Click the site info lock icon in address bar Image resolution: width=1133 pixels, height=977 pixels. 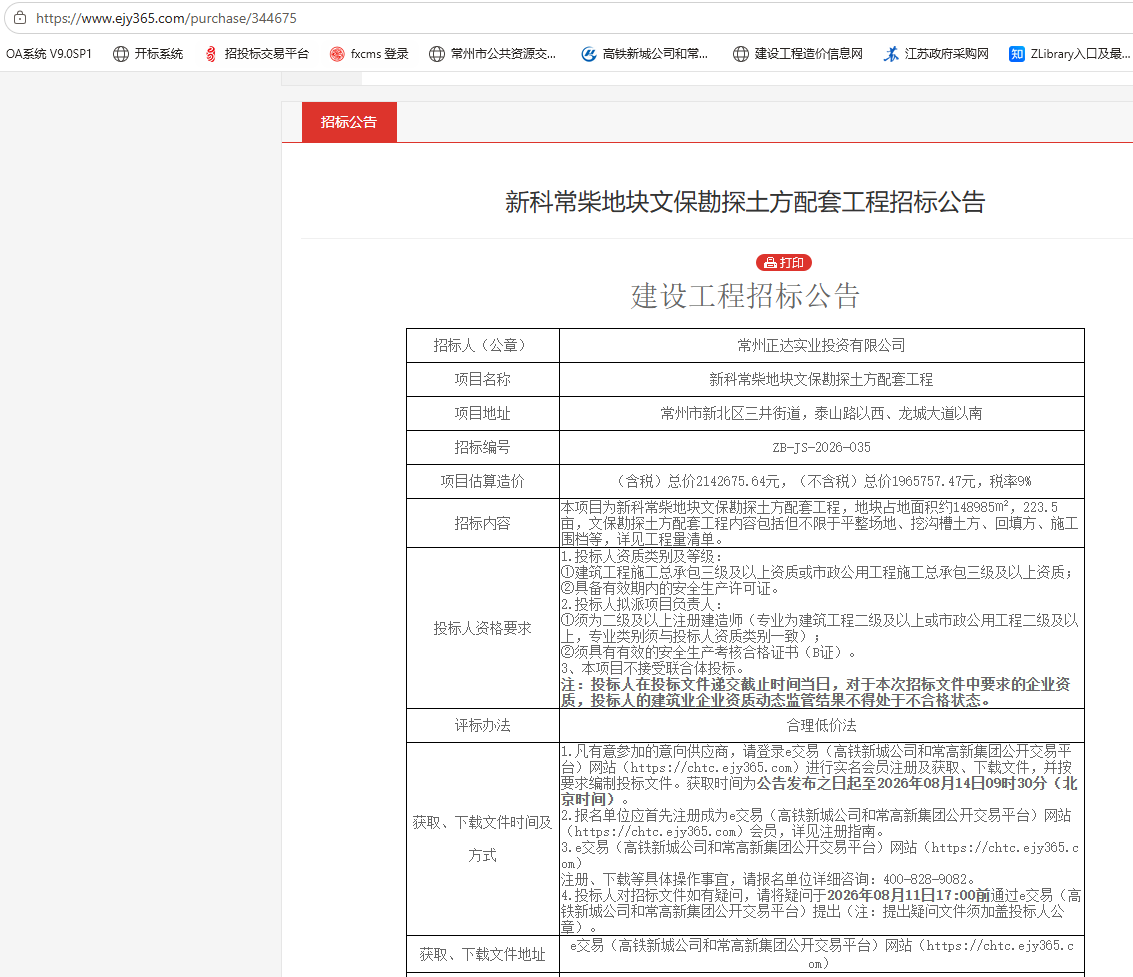pyautogui.click(x=20, y=18)
